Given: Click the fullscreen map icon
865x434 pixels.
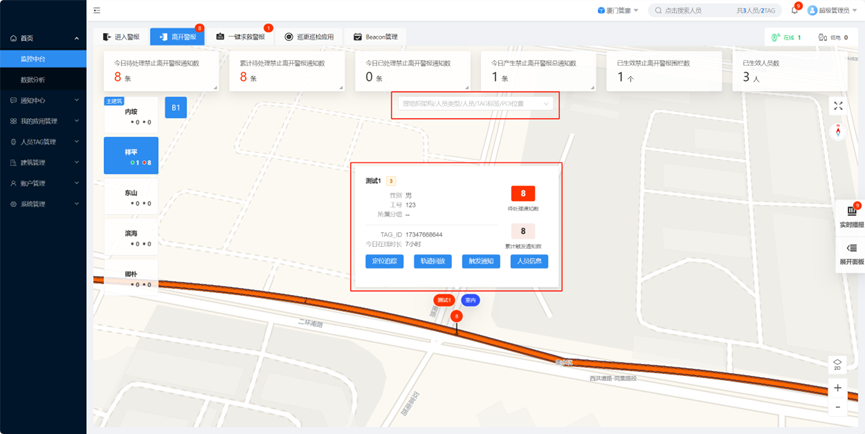Looking at the screenshot, I should 838,106.
